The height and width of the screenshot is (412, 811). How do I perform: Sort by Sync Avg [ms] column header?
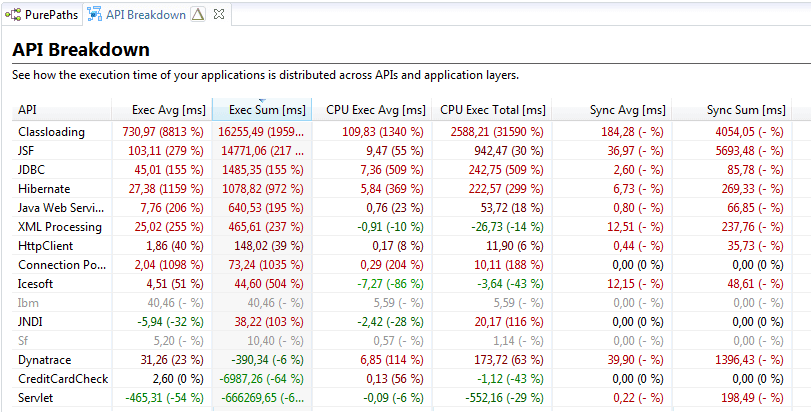click(611, 110)
